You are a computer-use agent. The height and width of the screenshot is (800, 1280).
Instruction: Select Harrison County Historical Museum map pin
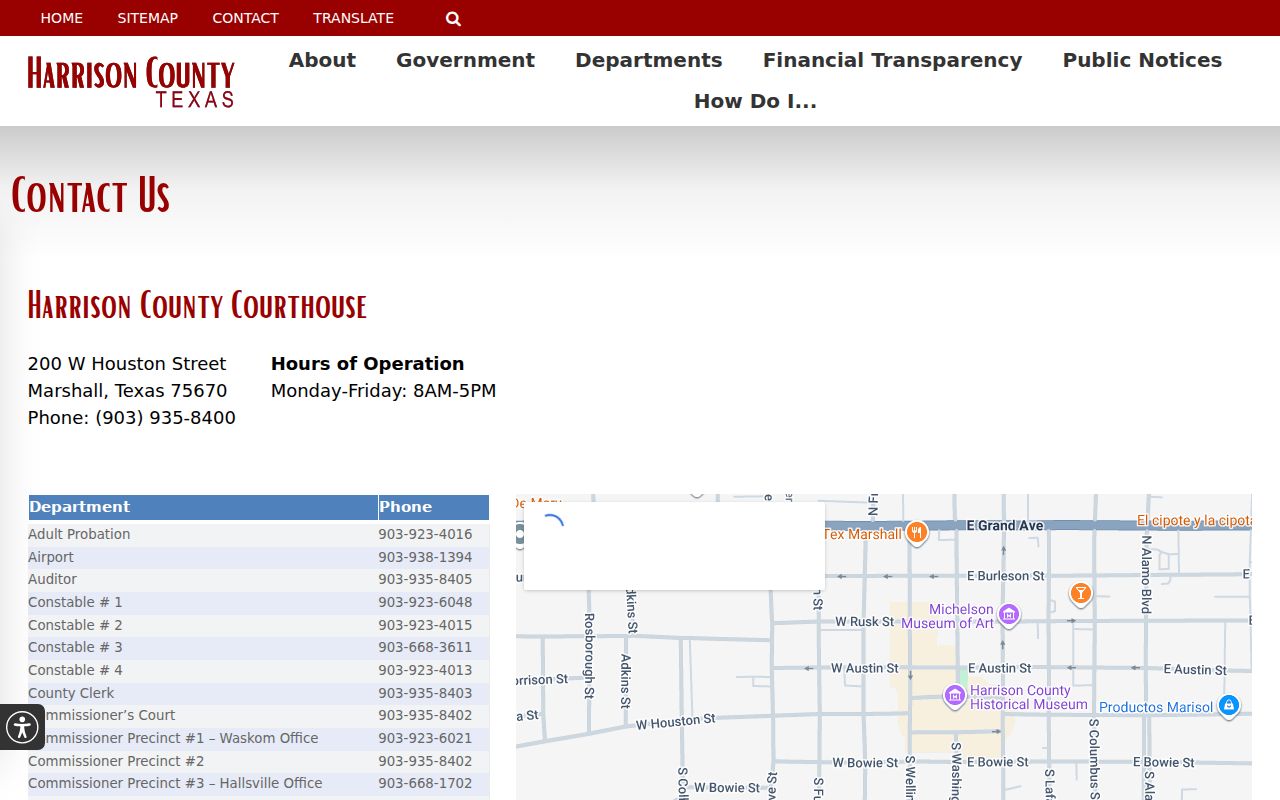tap(955, 695)
